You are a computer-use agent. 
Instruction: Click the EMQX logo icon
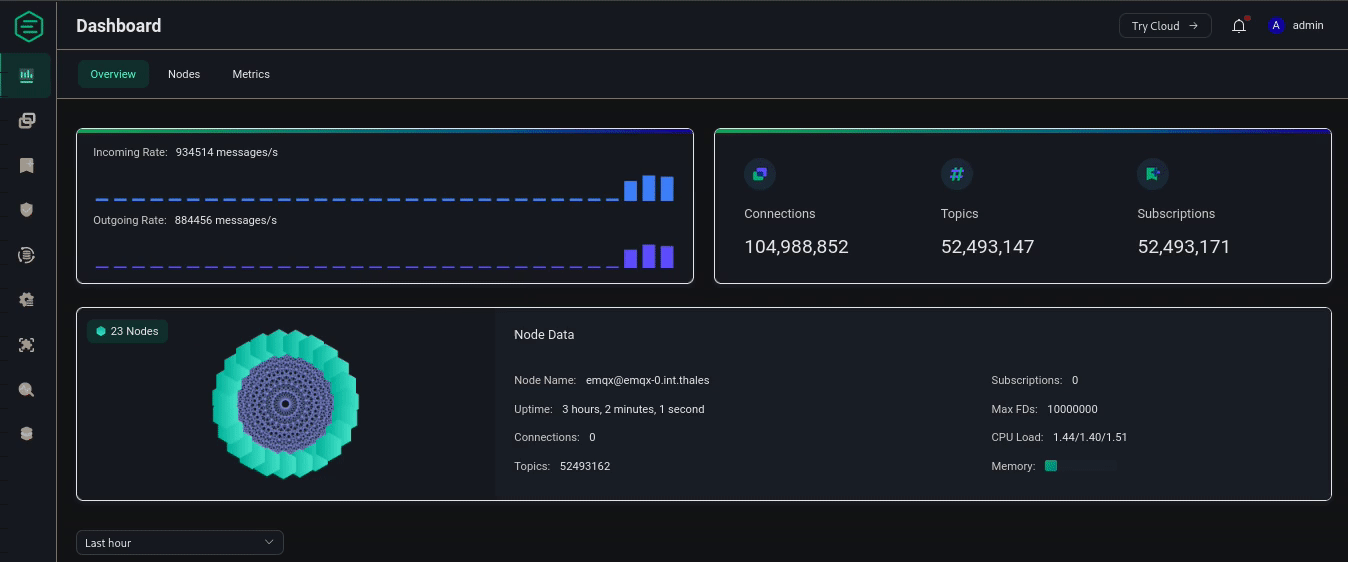28,26
